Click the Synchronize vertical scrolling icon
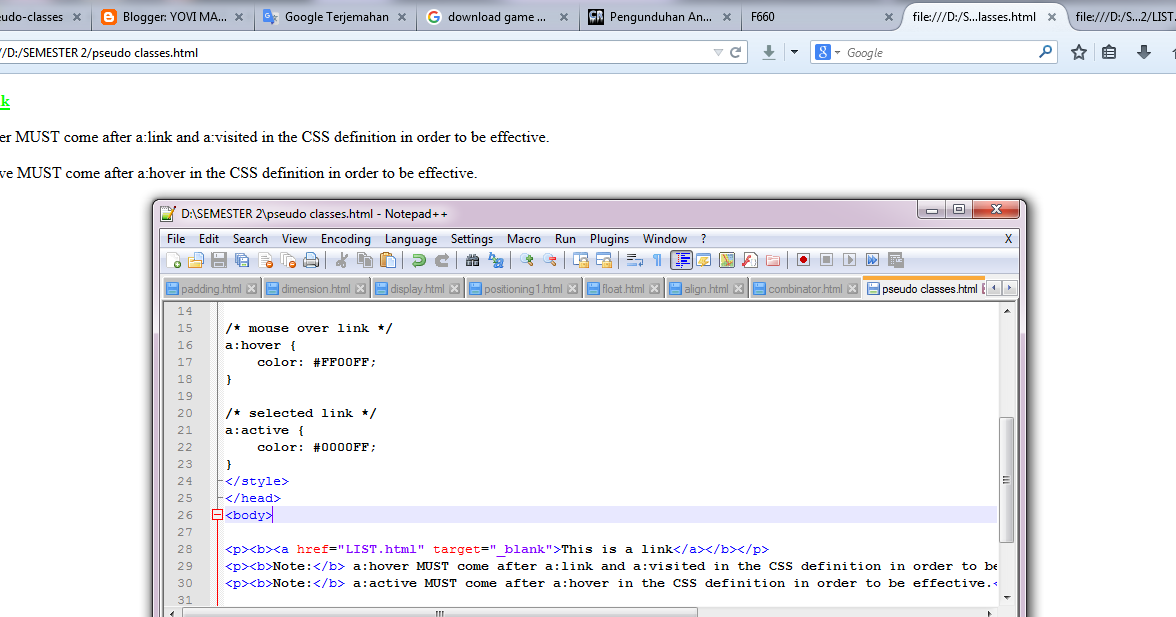Viewport: 1176px width, 617px height. pyautogui.click(x=580, y=260)
